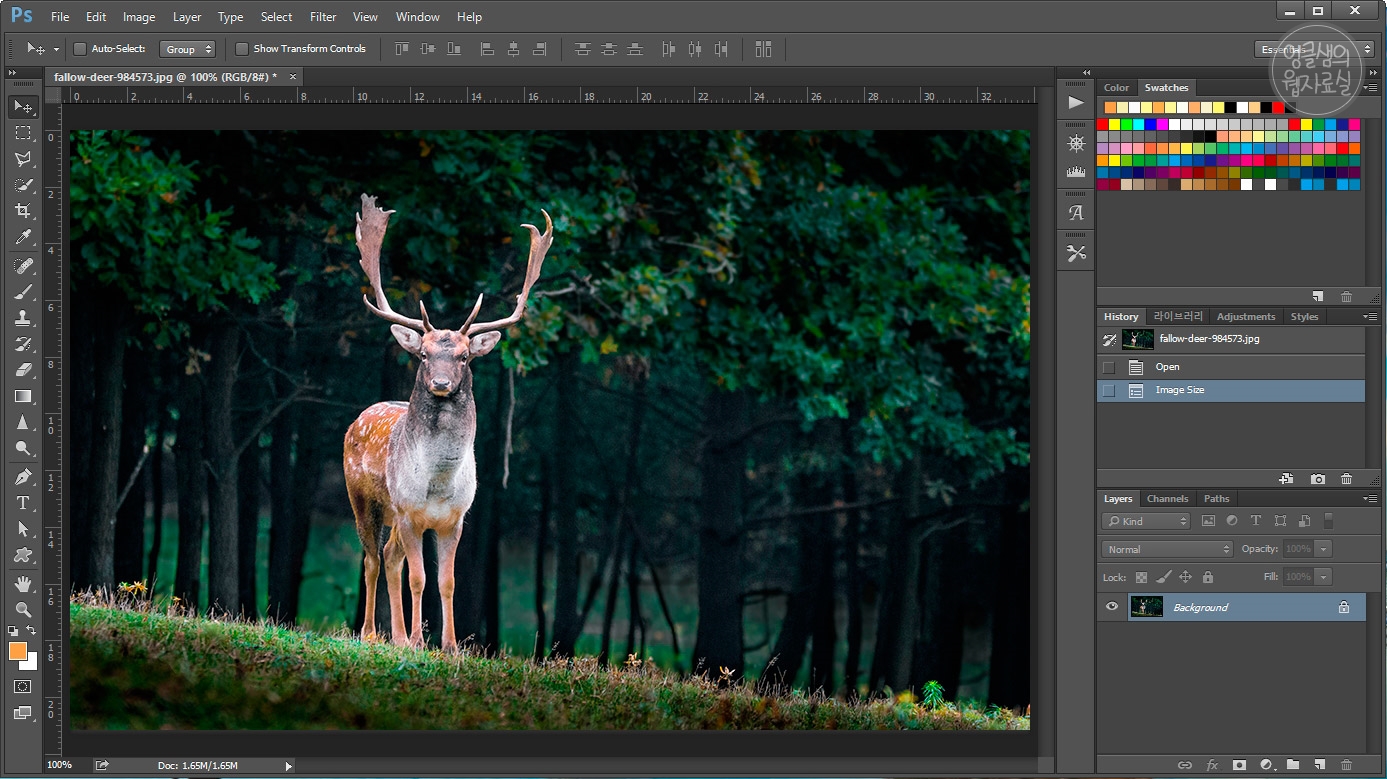The height and width of the screenshot is (779, 1387).
Task: Open the Kind layer filter dropdown
Action: [x=1146, y=521]
